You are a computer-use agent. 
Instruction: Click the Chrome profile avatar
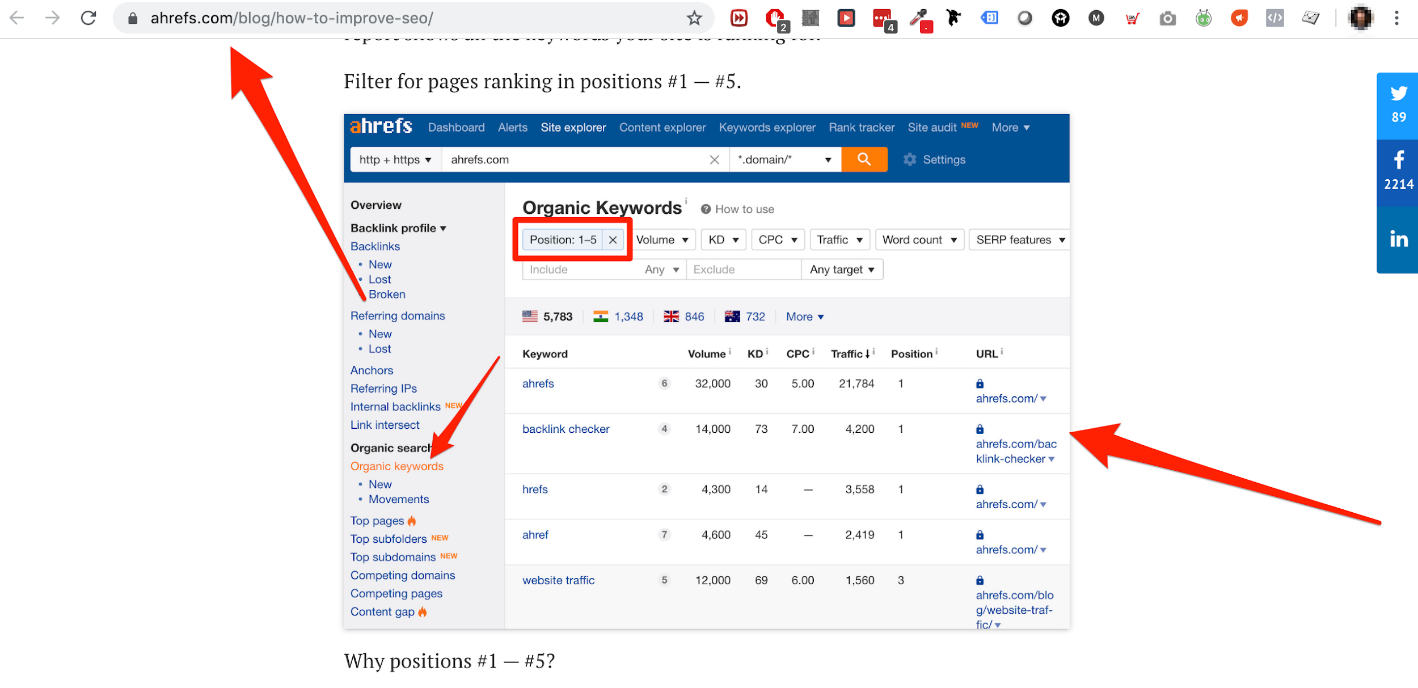(1361, 17)
